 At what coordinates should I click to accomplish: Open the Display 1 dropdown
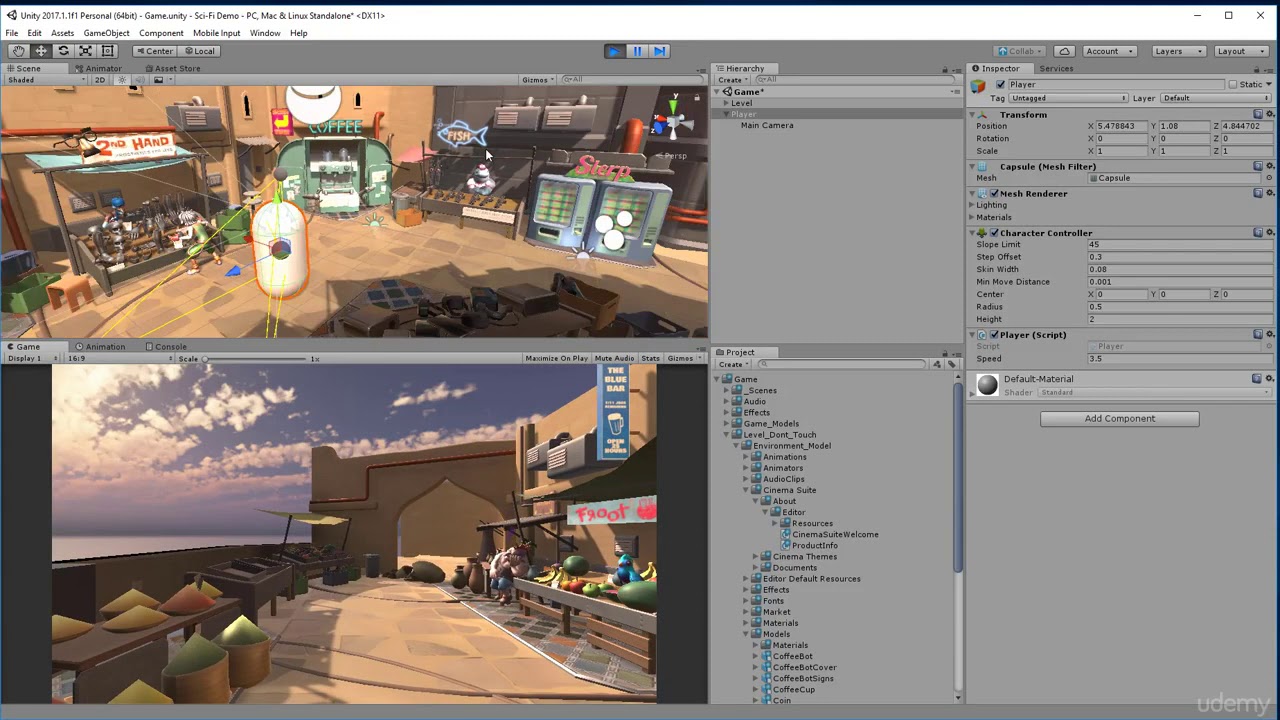tap(32, 358)
